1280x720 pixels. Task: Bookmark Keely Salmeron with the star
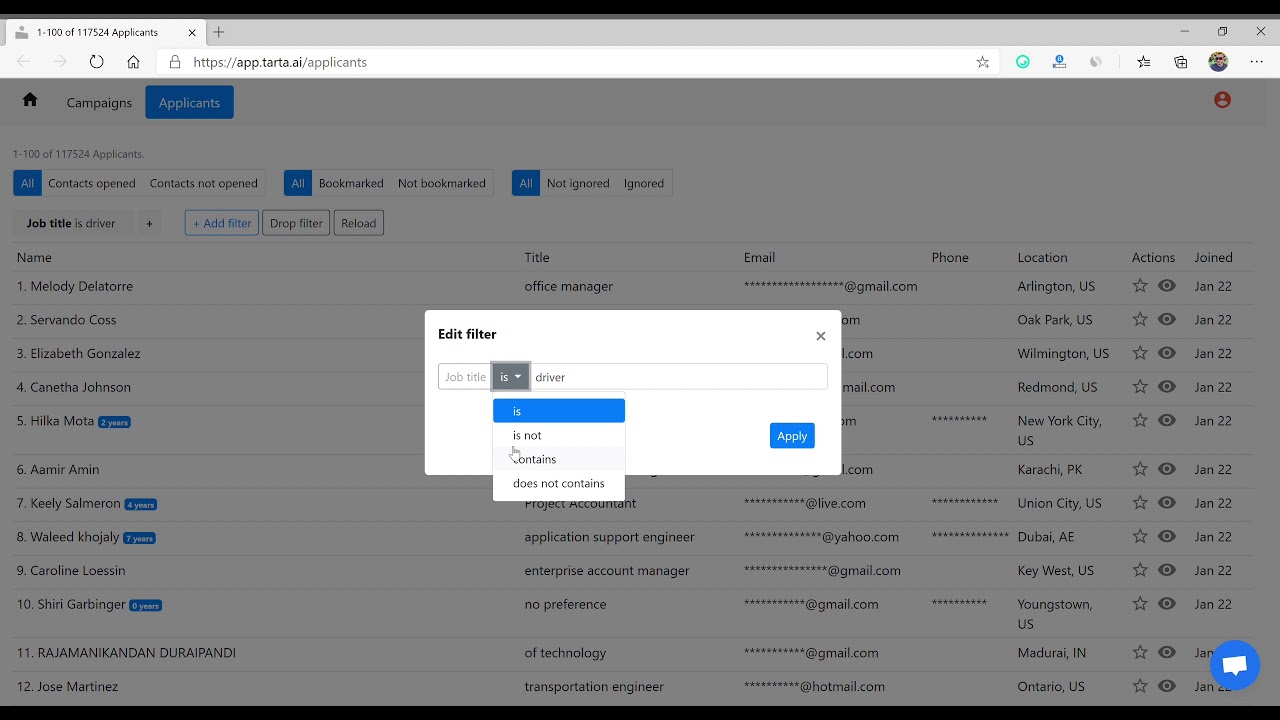1140,503
